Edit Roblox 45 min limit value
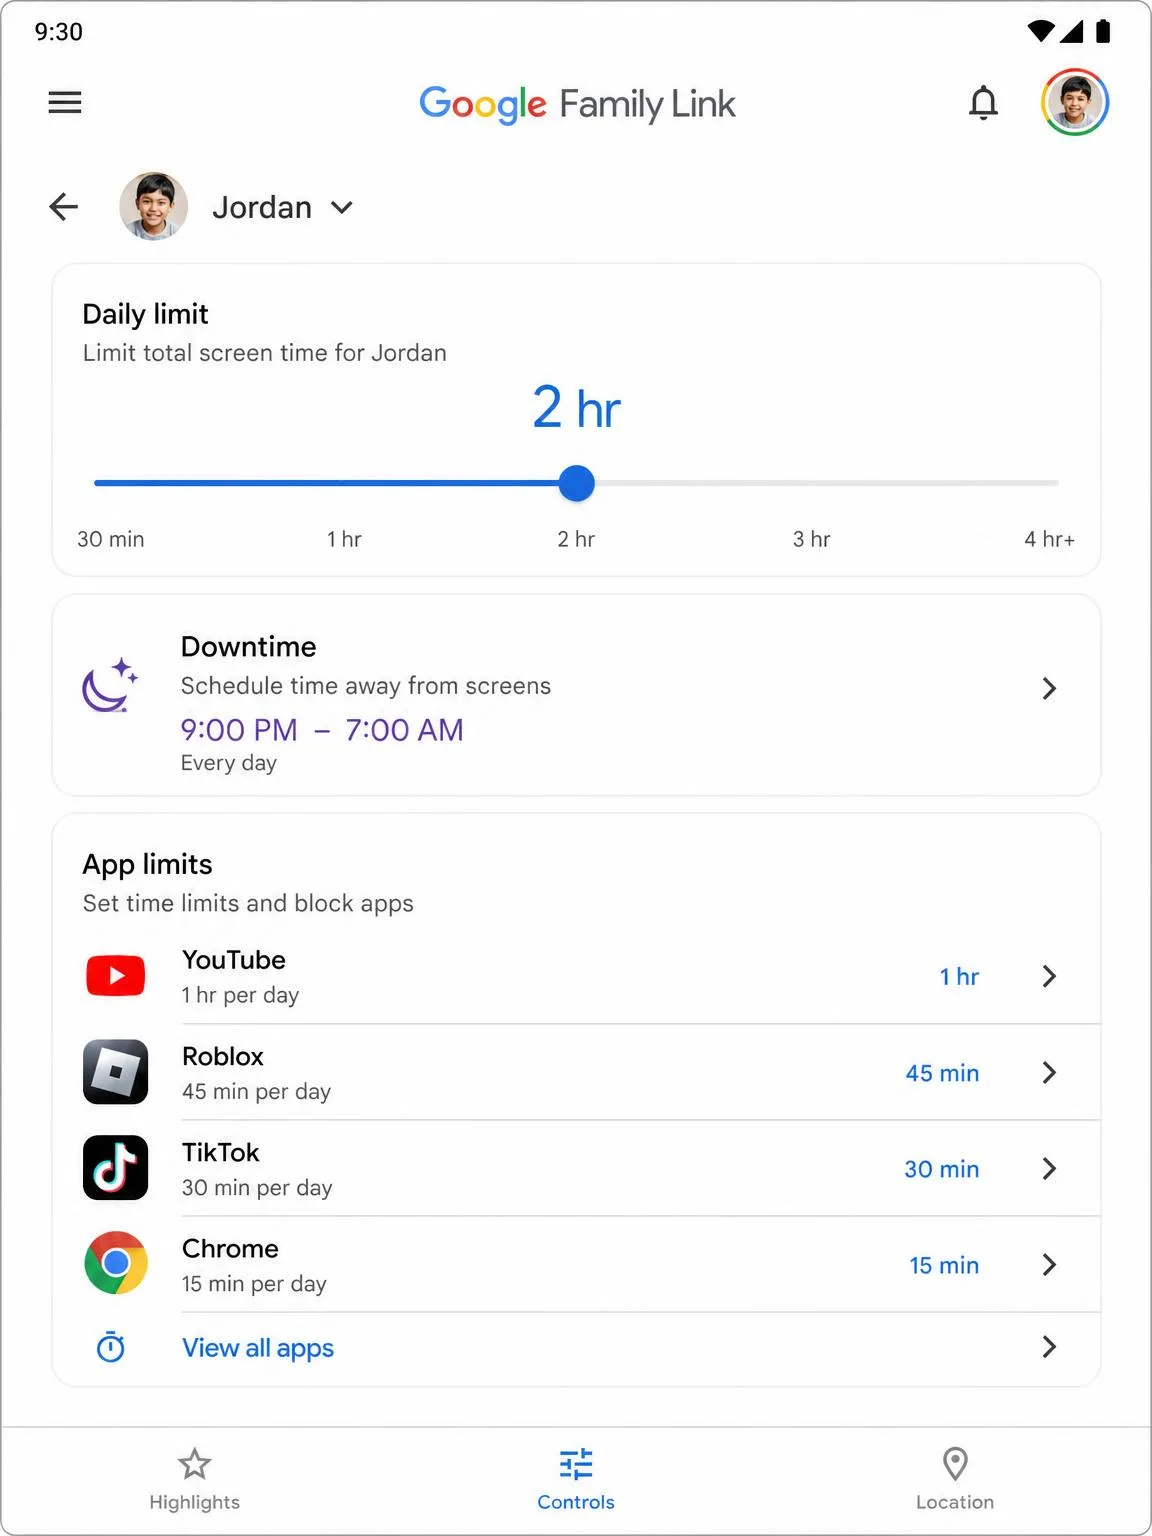This screenshot has width=1152, height=1536. coord(942,1073)
